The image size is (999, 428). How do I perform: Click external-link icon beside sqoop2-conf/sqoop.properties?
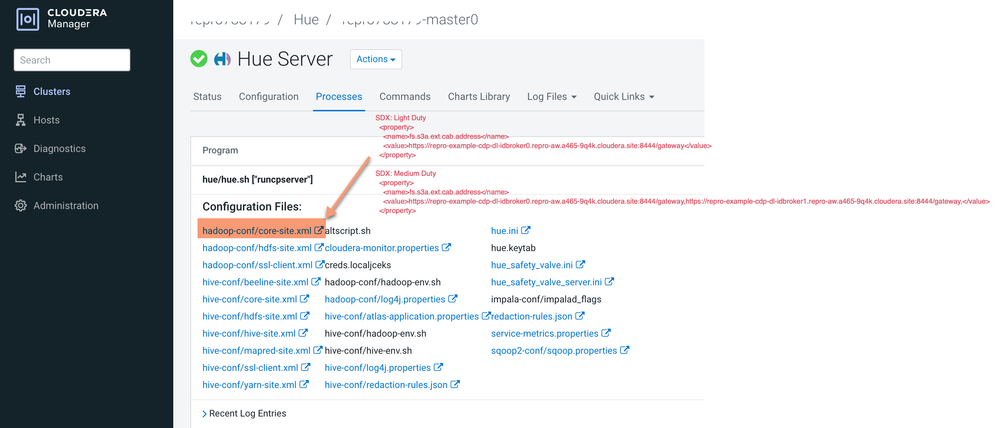click(x=625, y=350)
